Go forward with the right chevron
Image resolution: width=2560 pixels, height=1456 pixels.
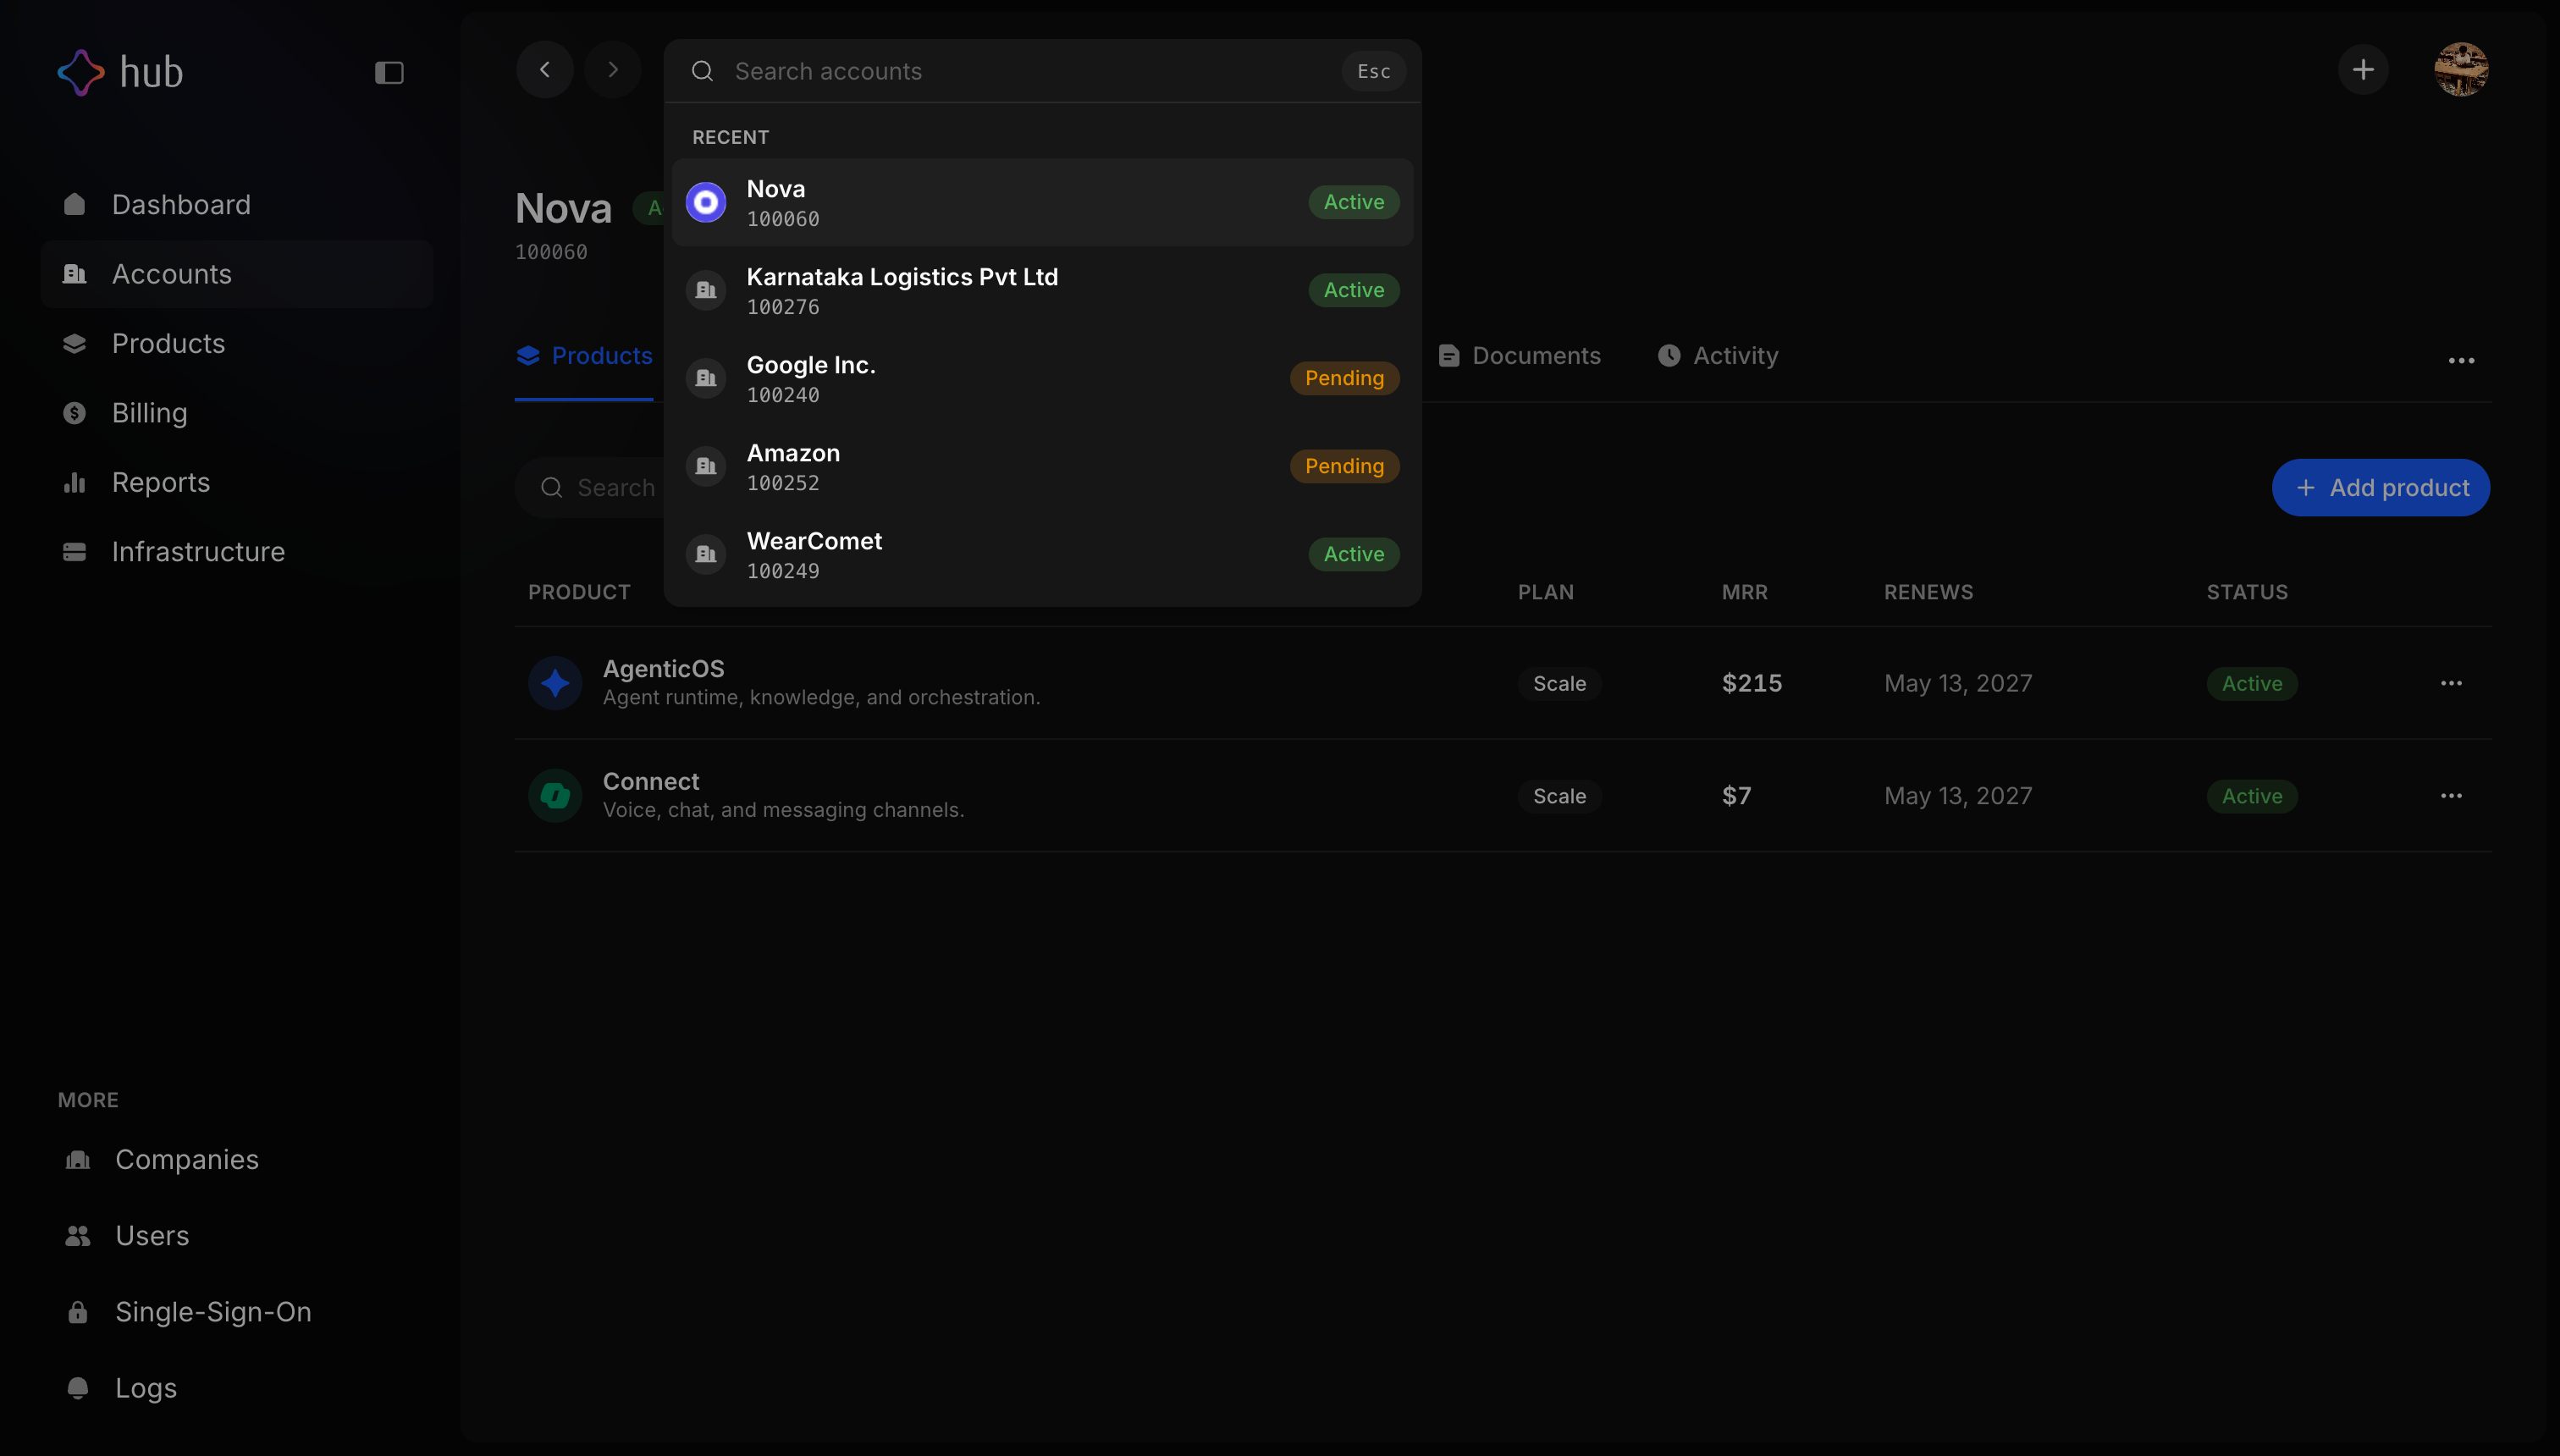(x=613, y=69)
